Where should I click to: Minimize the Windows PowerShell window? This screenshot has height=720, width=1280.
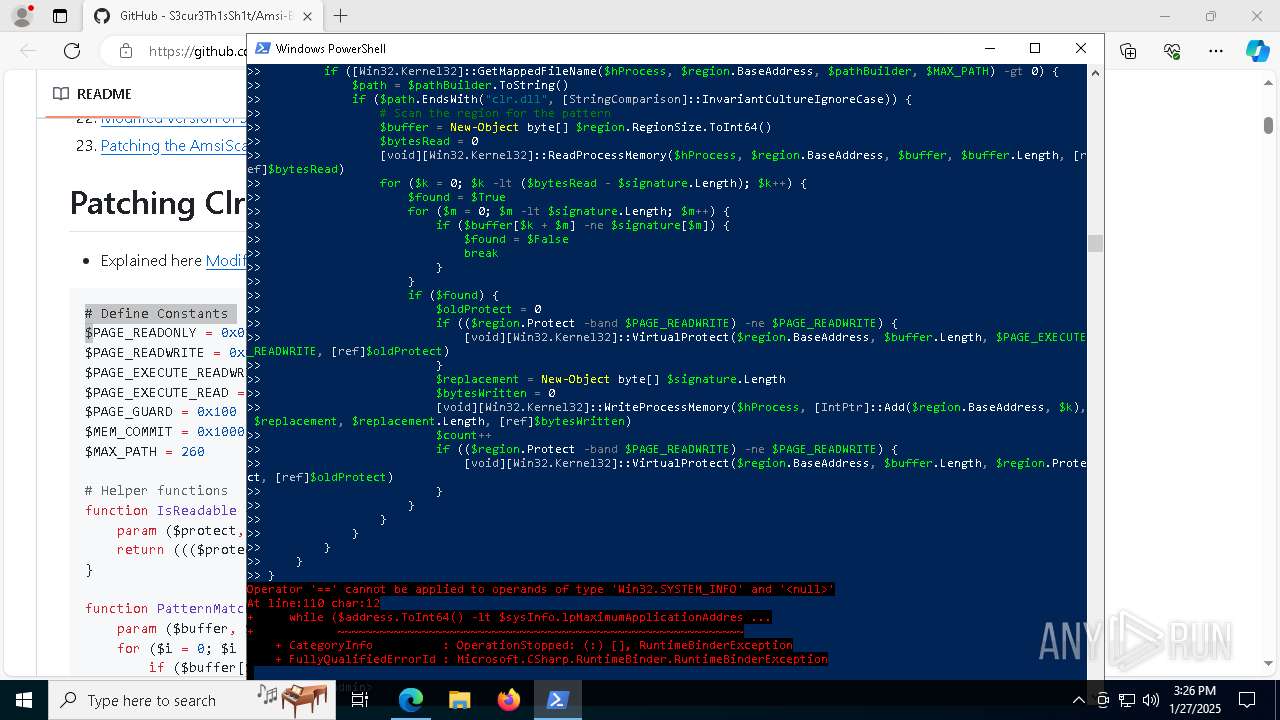coord(989,48)
